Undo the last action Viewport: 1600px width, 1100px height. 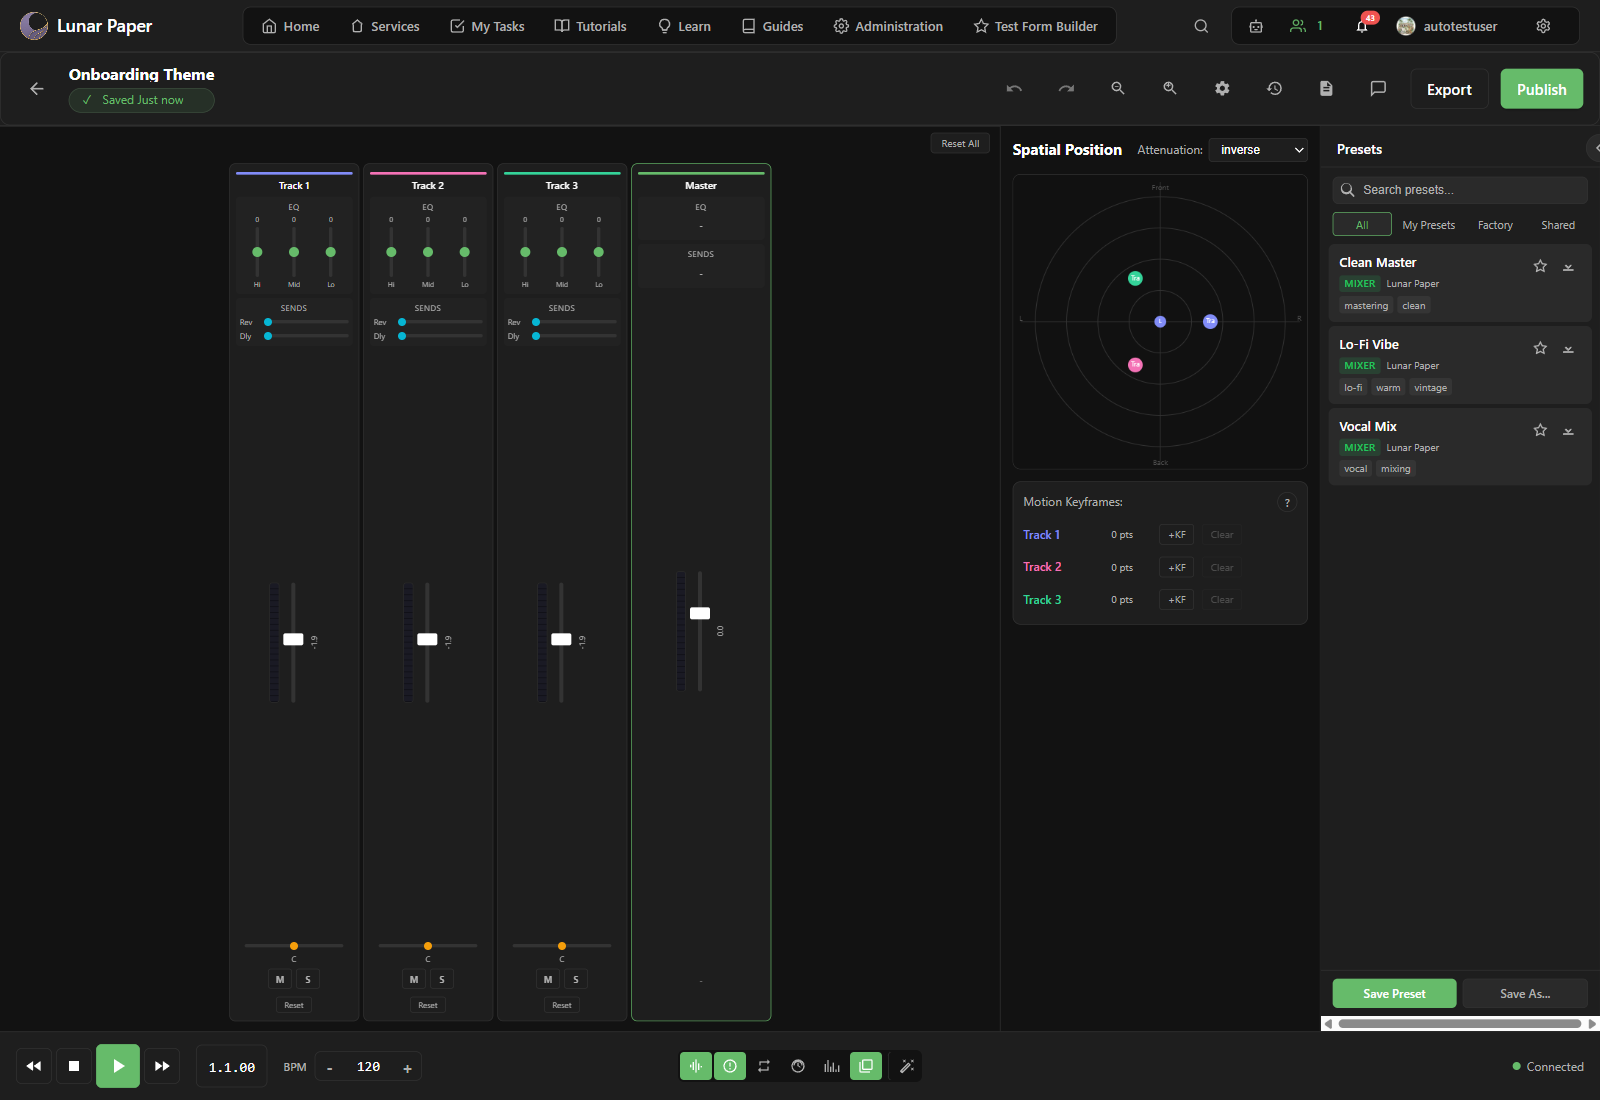[x=1014, y=89]
